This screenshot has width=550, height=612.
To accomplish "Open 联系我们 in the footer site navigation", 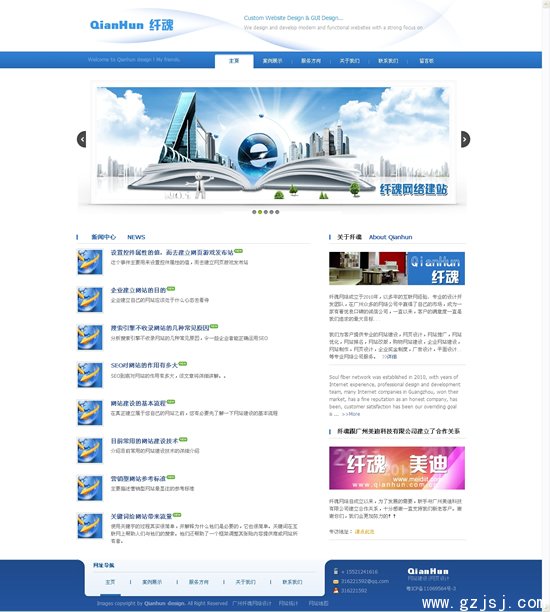I will pyautogui.click(x=292, y=582).
